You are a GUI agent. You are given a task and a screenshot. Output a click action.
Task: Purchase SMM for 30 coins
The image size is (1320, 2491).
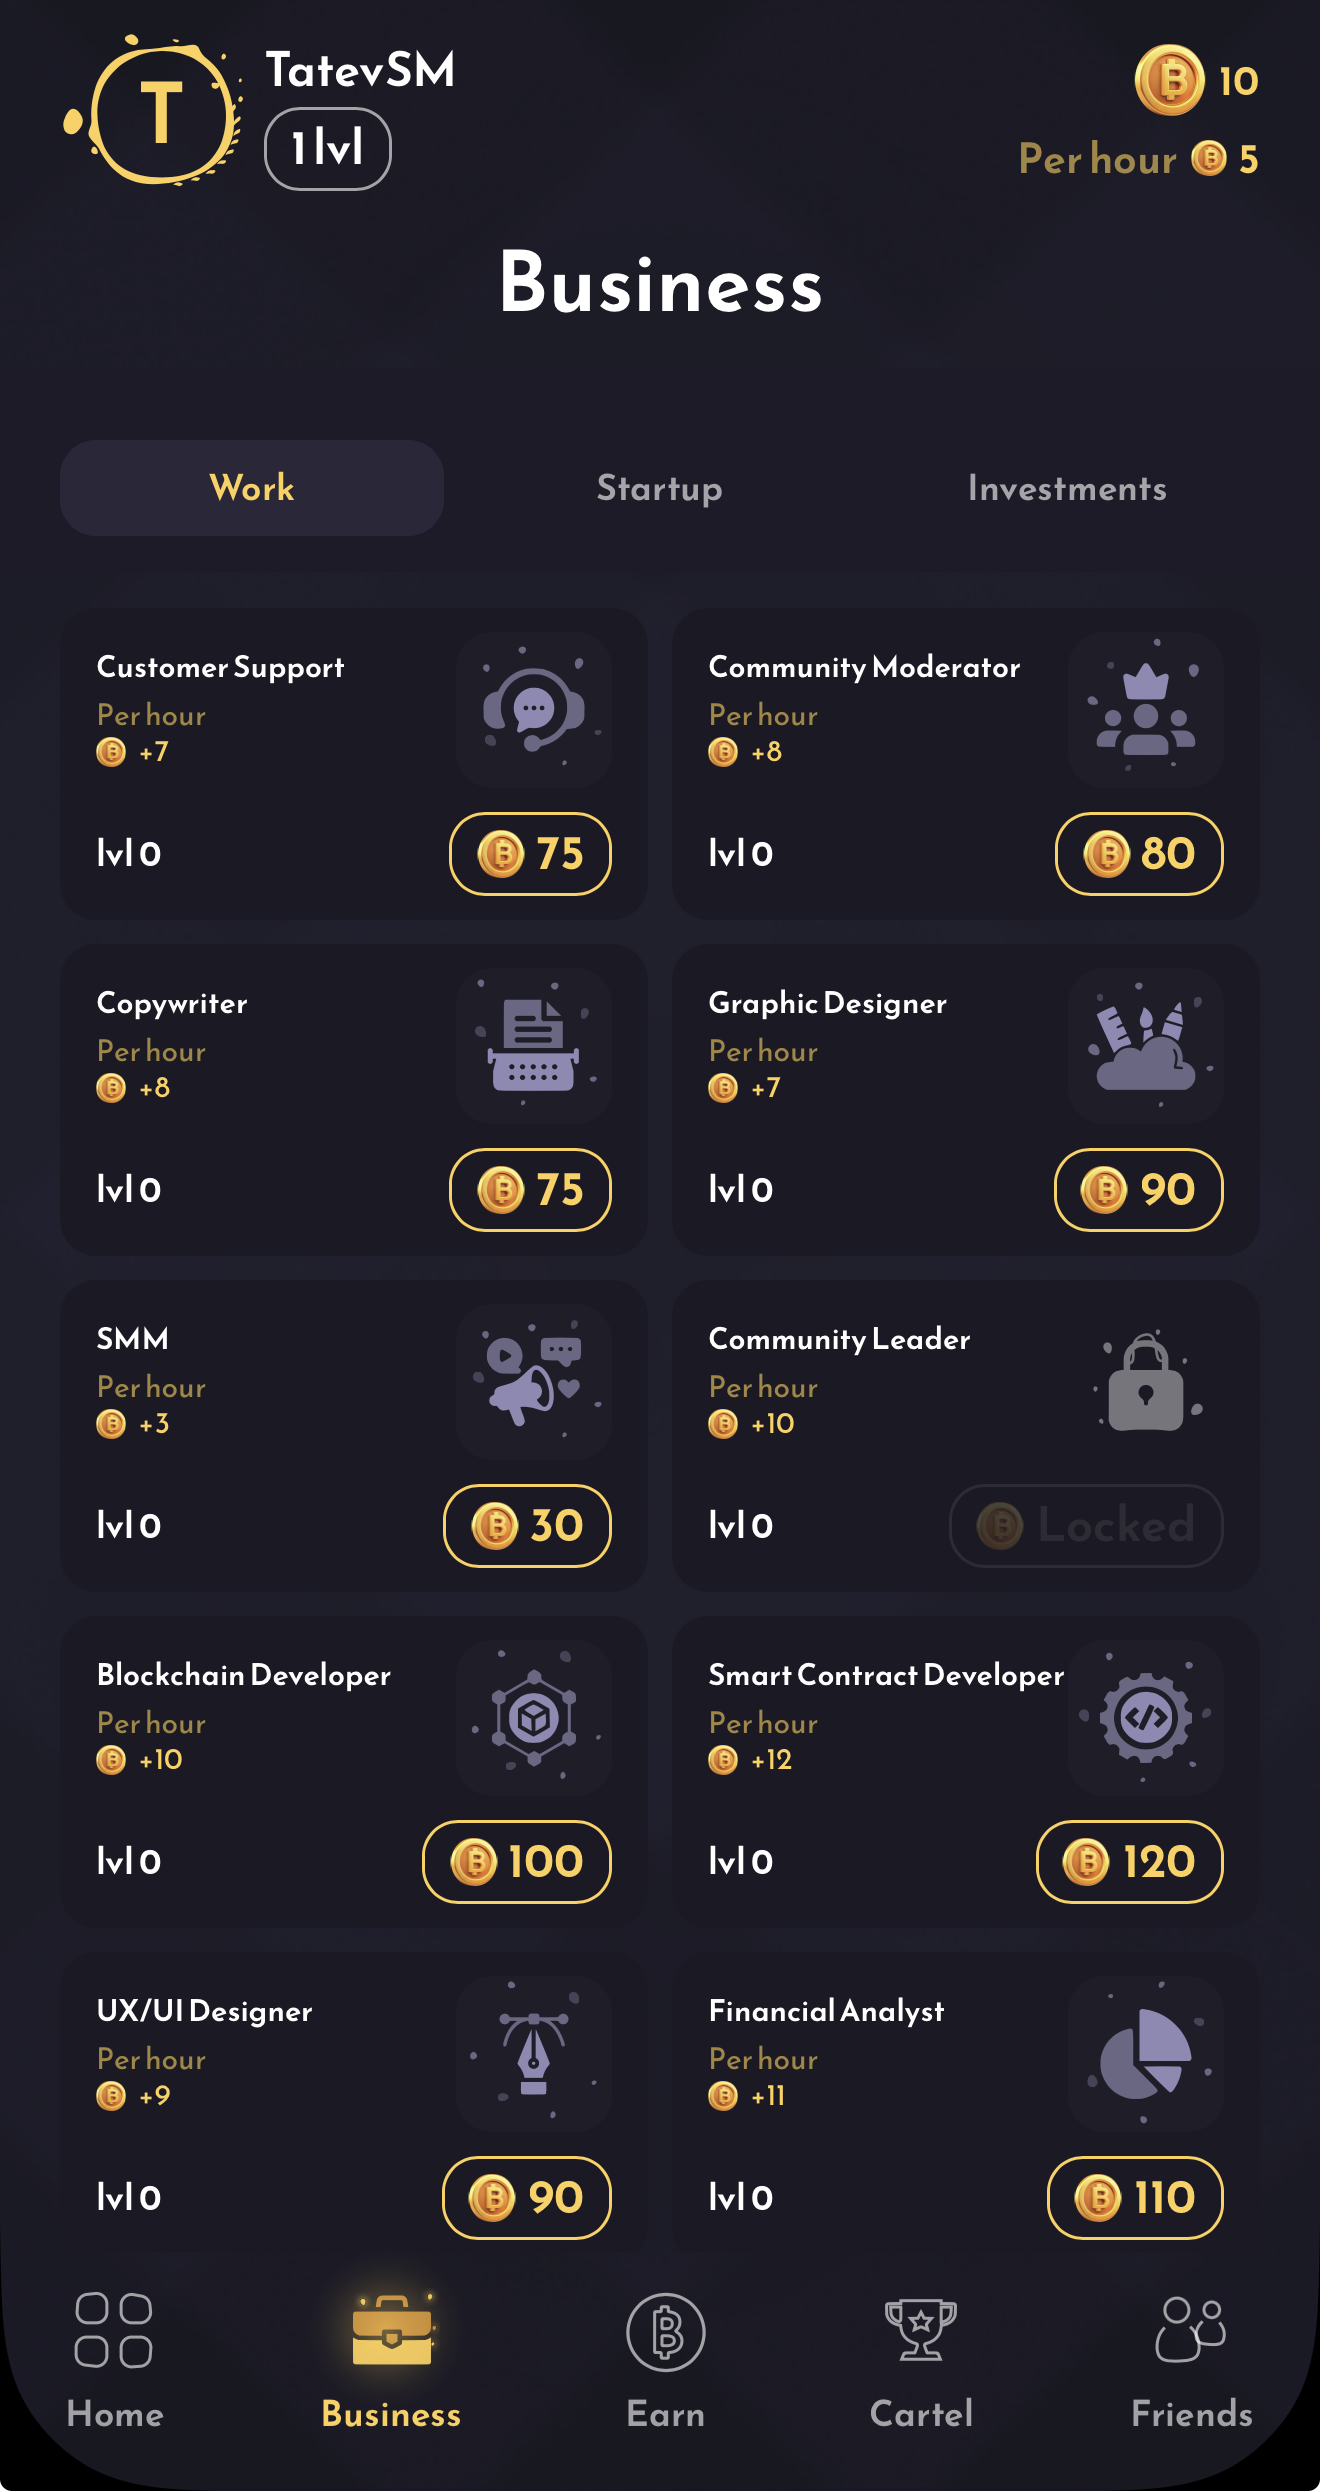coord(526,1525)
